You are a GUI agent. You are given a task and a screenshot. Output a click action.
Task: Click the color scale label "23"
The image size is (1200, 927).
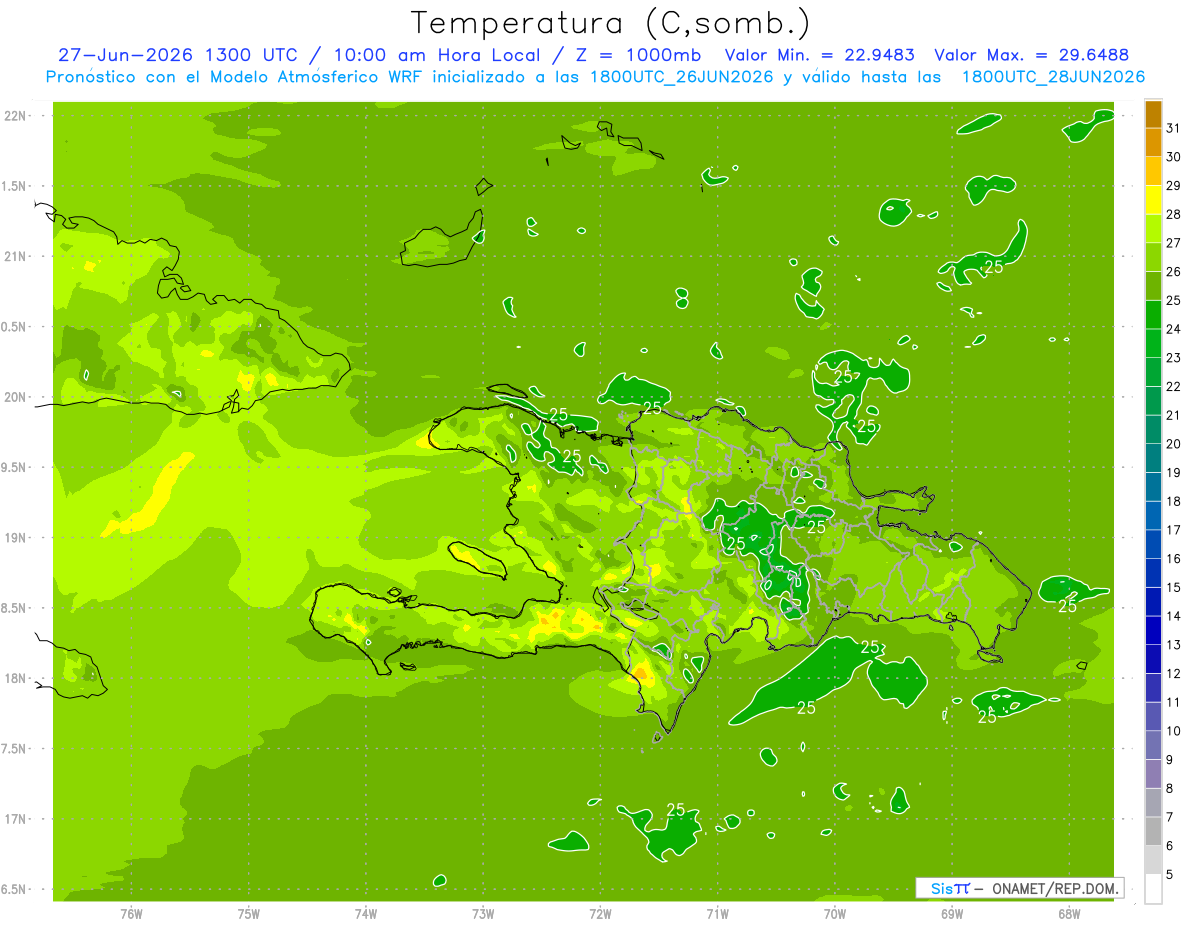click(x=1173, y=358)
